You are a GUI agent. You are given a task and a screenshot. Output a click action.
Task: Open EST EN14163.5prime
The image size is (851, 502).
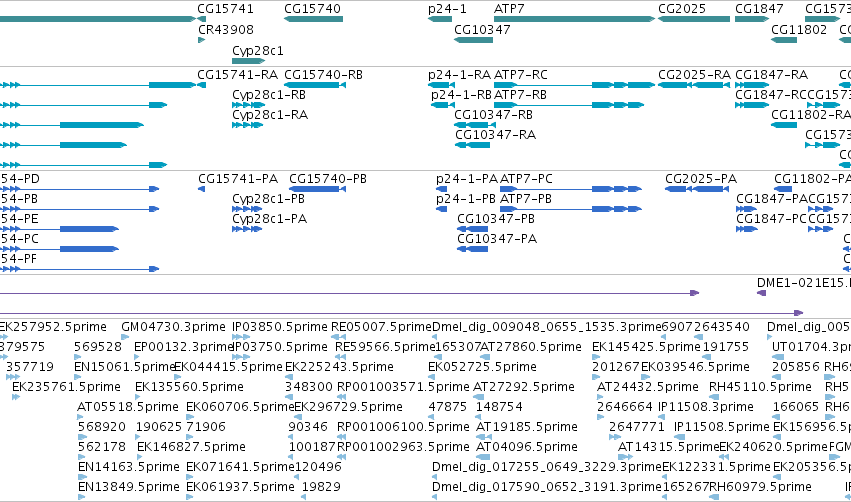pyautogui.click(x=129, y=467)
